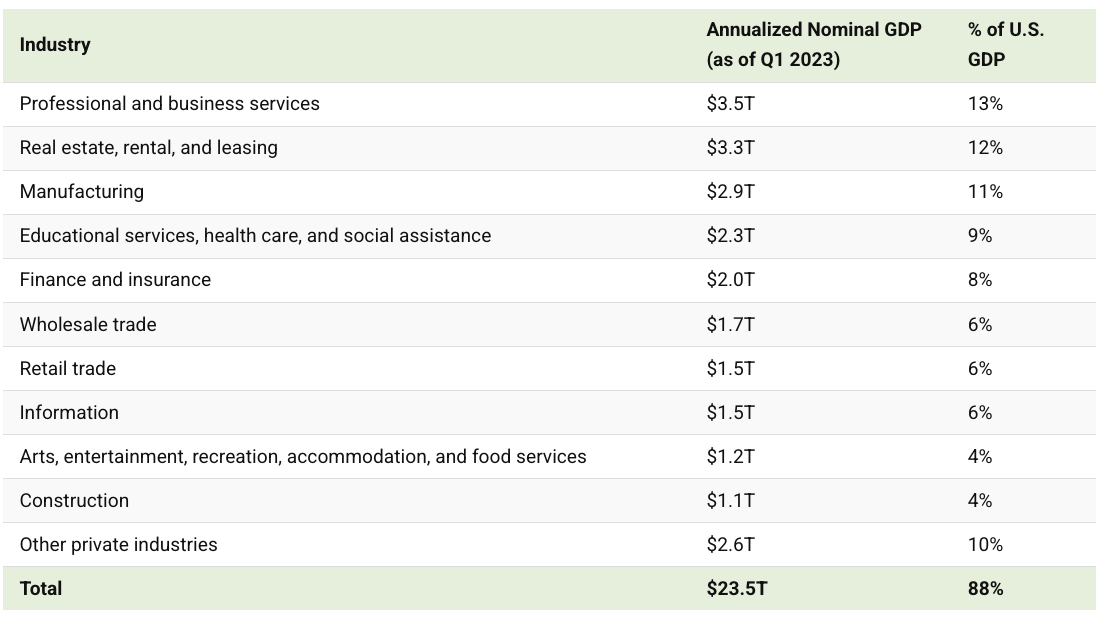Select the Construction industry cell
The image size is (1100, 620).
pyautogui.click(x=74, y=501)
